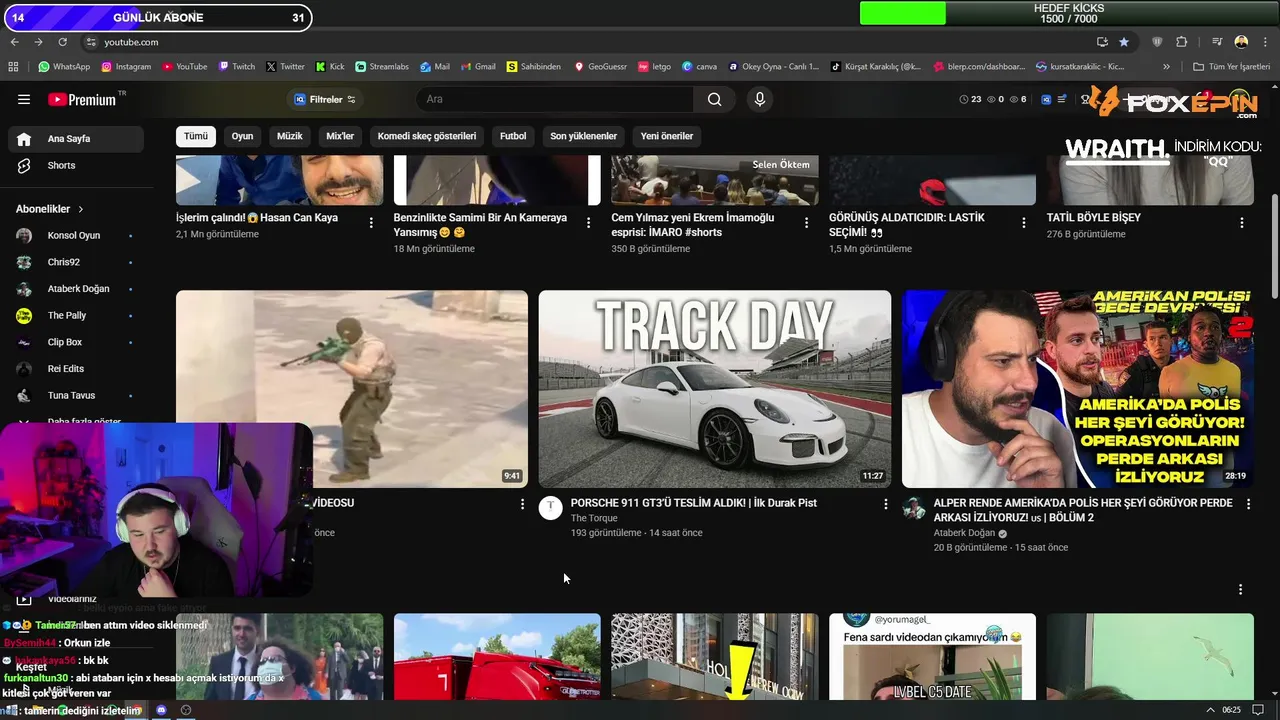The height and width of the screenshot is (720, 1280).
Task: Open the Twitch bookmark
Action: (x=237, y=67)
